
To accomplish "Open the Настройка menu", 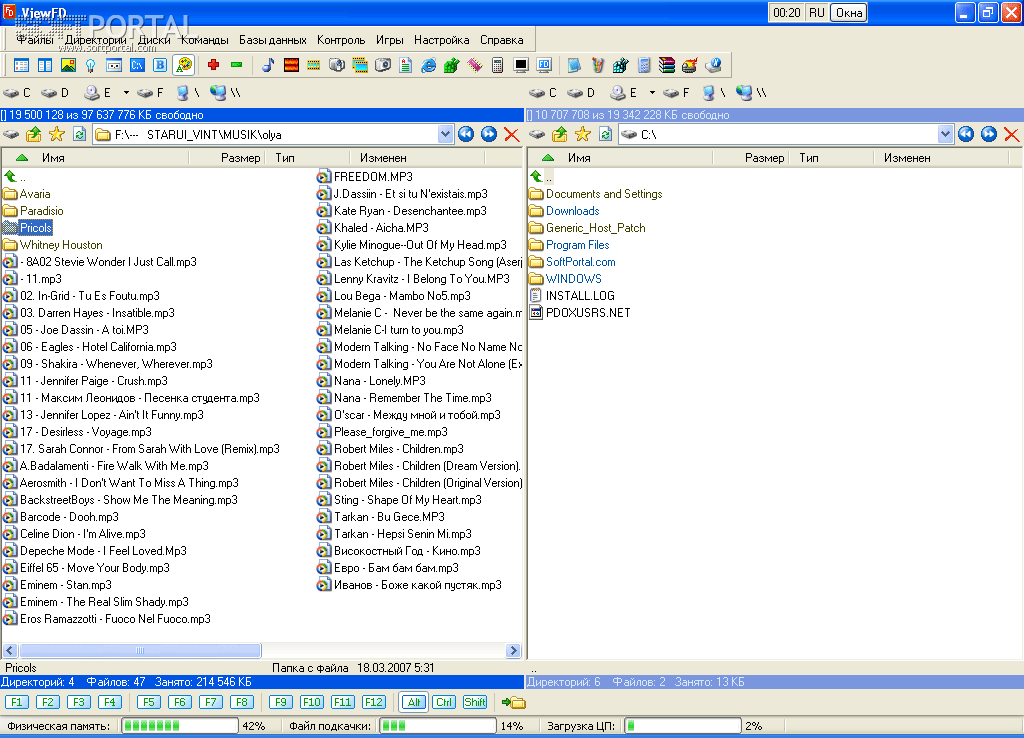I will pyautogui.click(x=441, y=40).
